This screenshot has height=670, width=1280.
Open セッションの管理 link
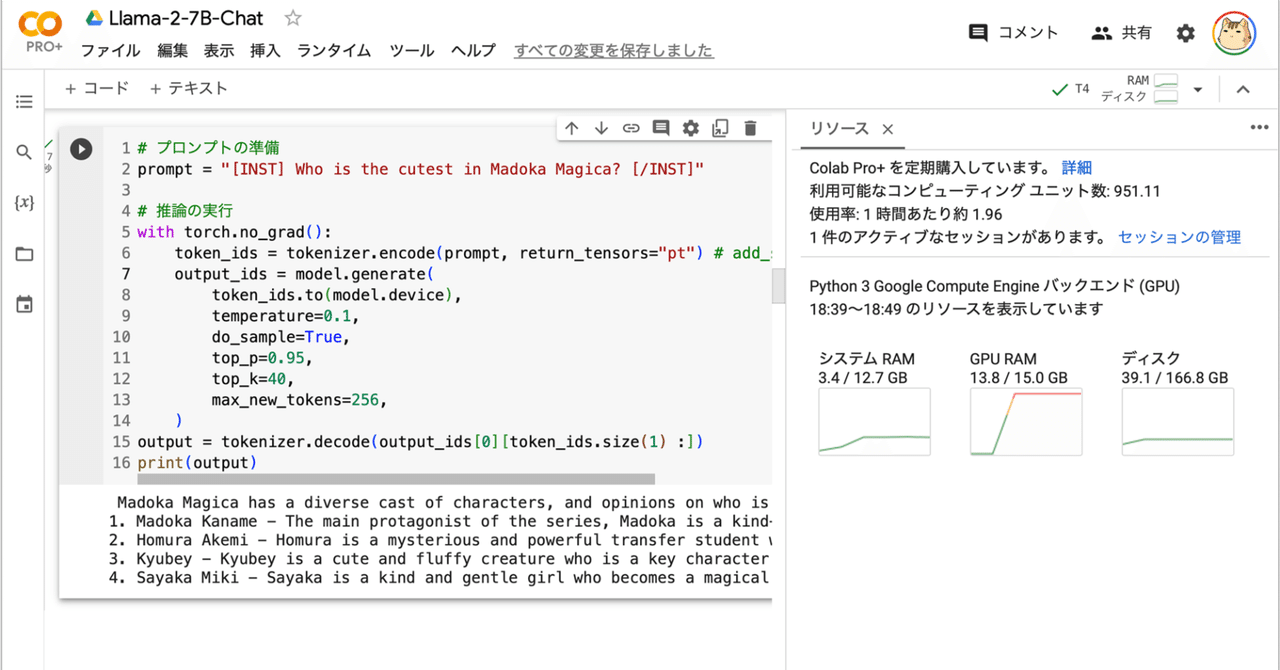point(1178,237)
